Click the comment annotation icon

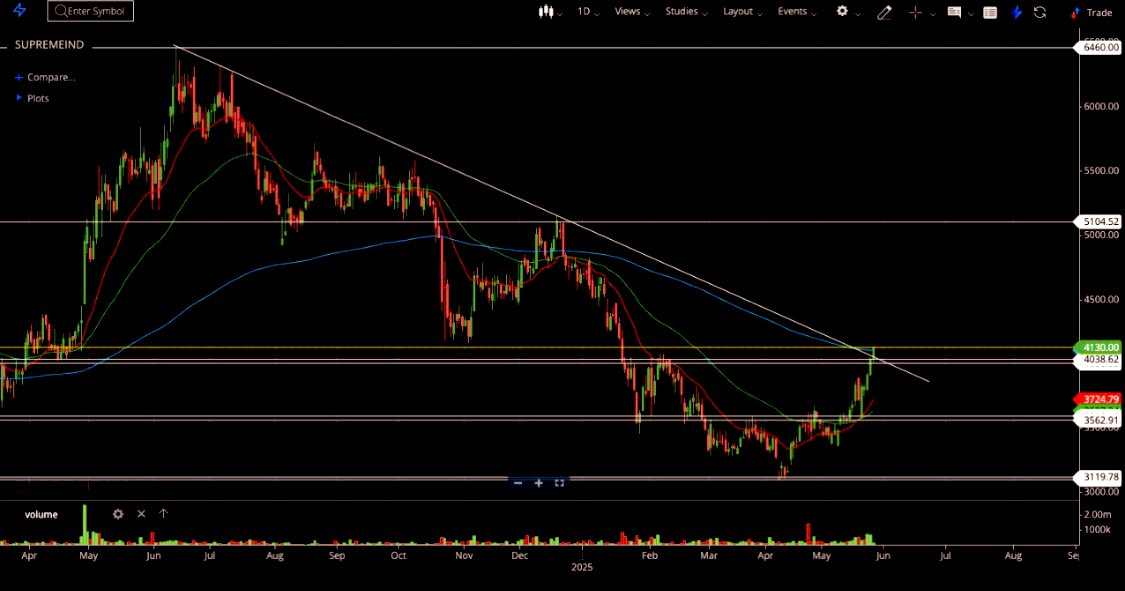(x=954, y=12)
